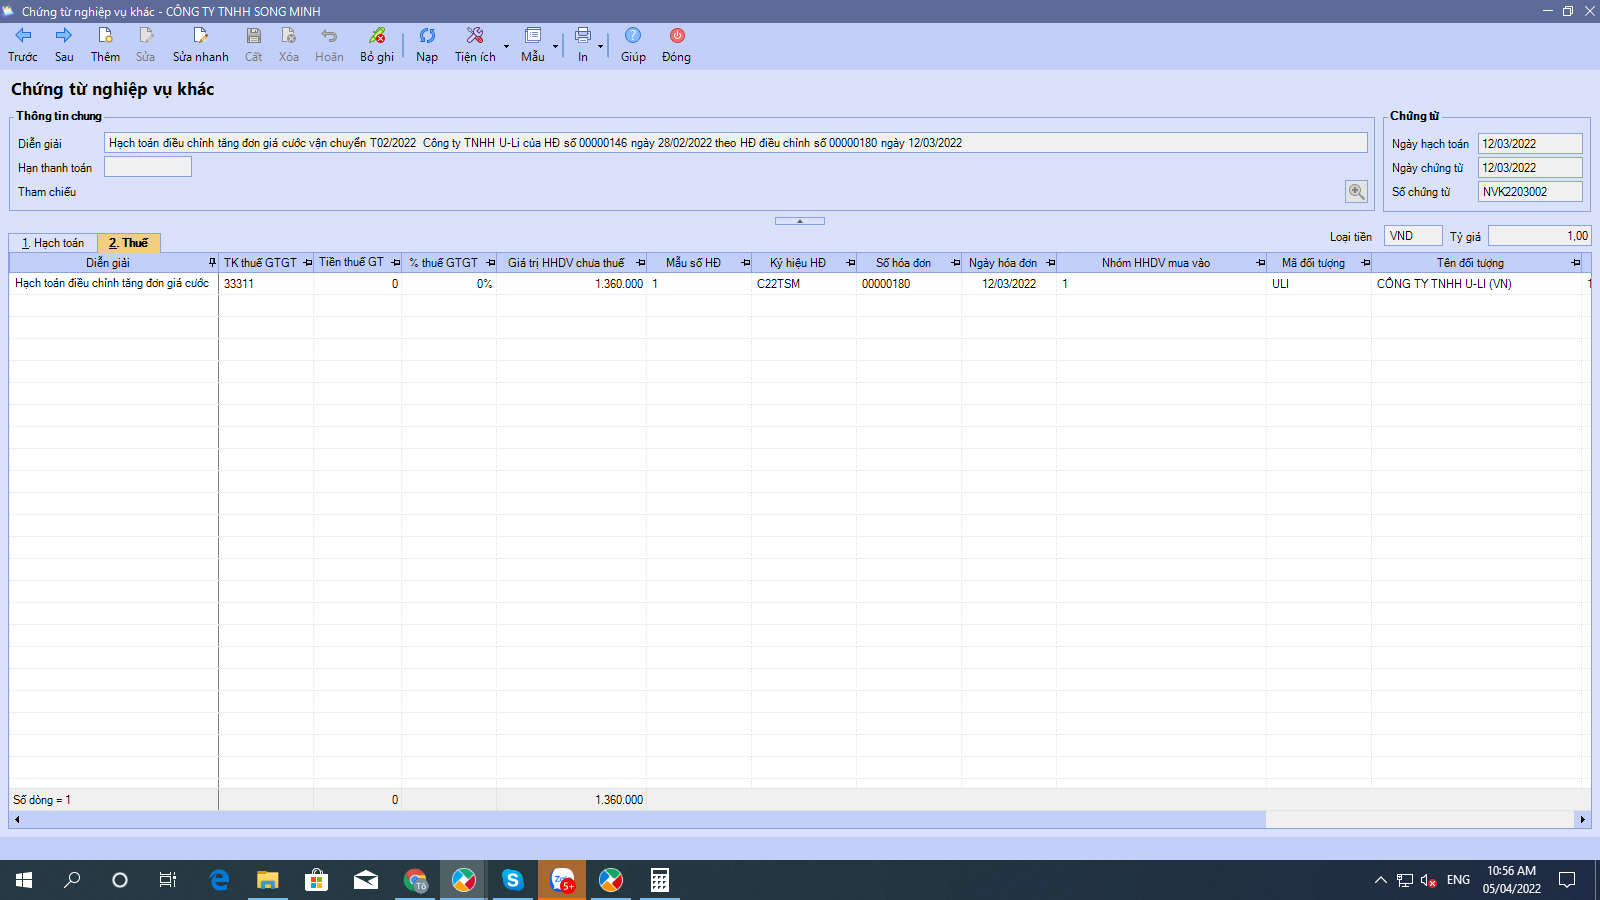The height and width of the screenshot is (900, 1600).
Task: Collapse the general info panel arrow
Action: pyautogui.click(x=800, y=221)
